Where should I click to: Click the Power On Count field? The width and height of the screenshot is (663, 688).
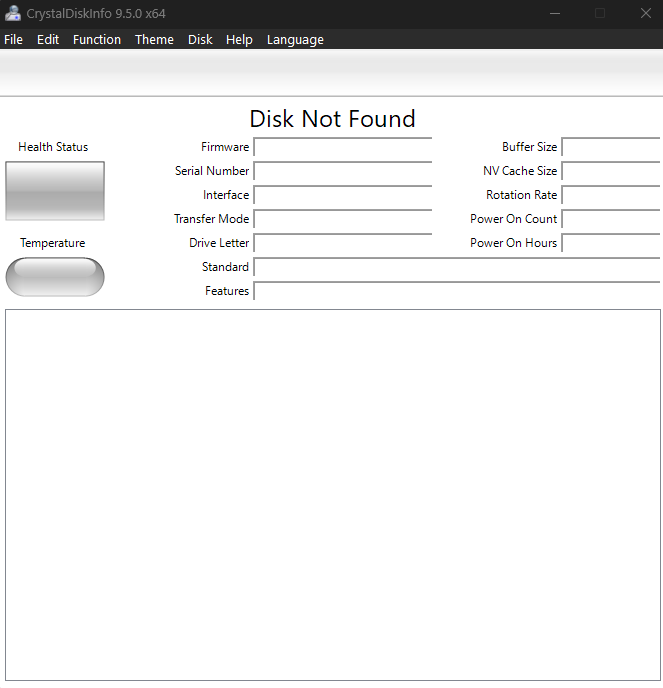coord(611,219)
